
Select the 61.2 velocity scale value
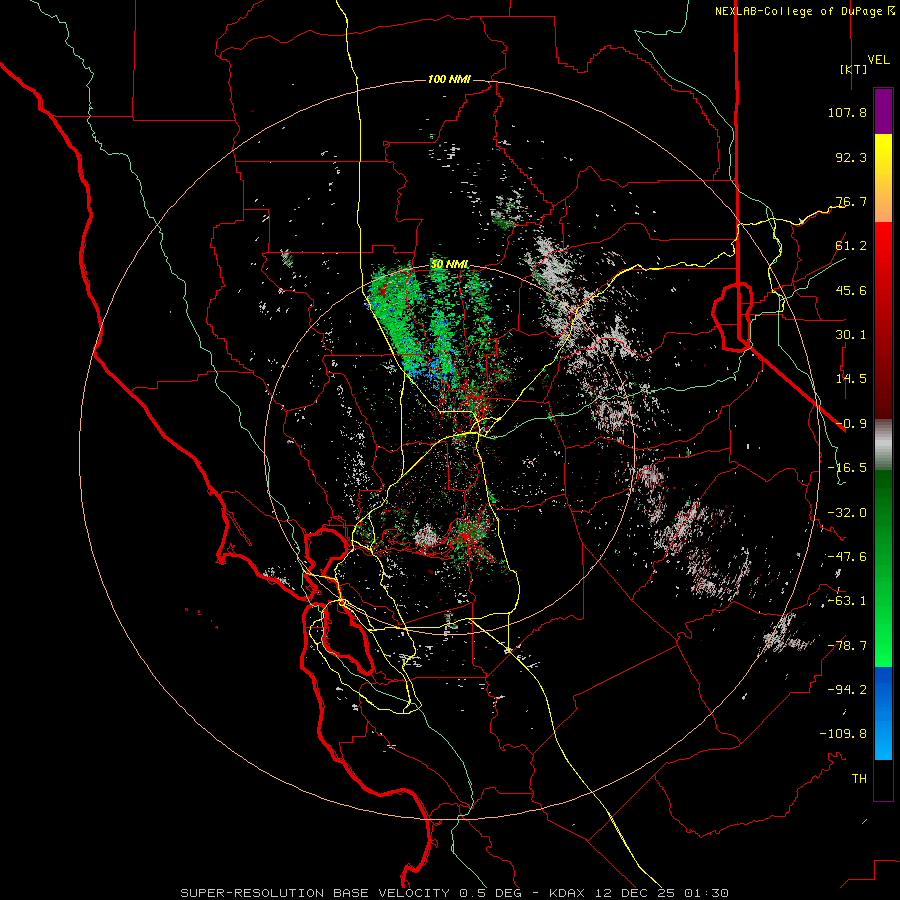[x=851, y=246]
